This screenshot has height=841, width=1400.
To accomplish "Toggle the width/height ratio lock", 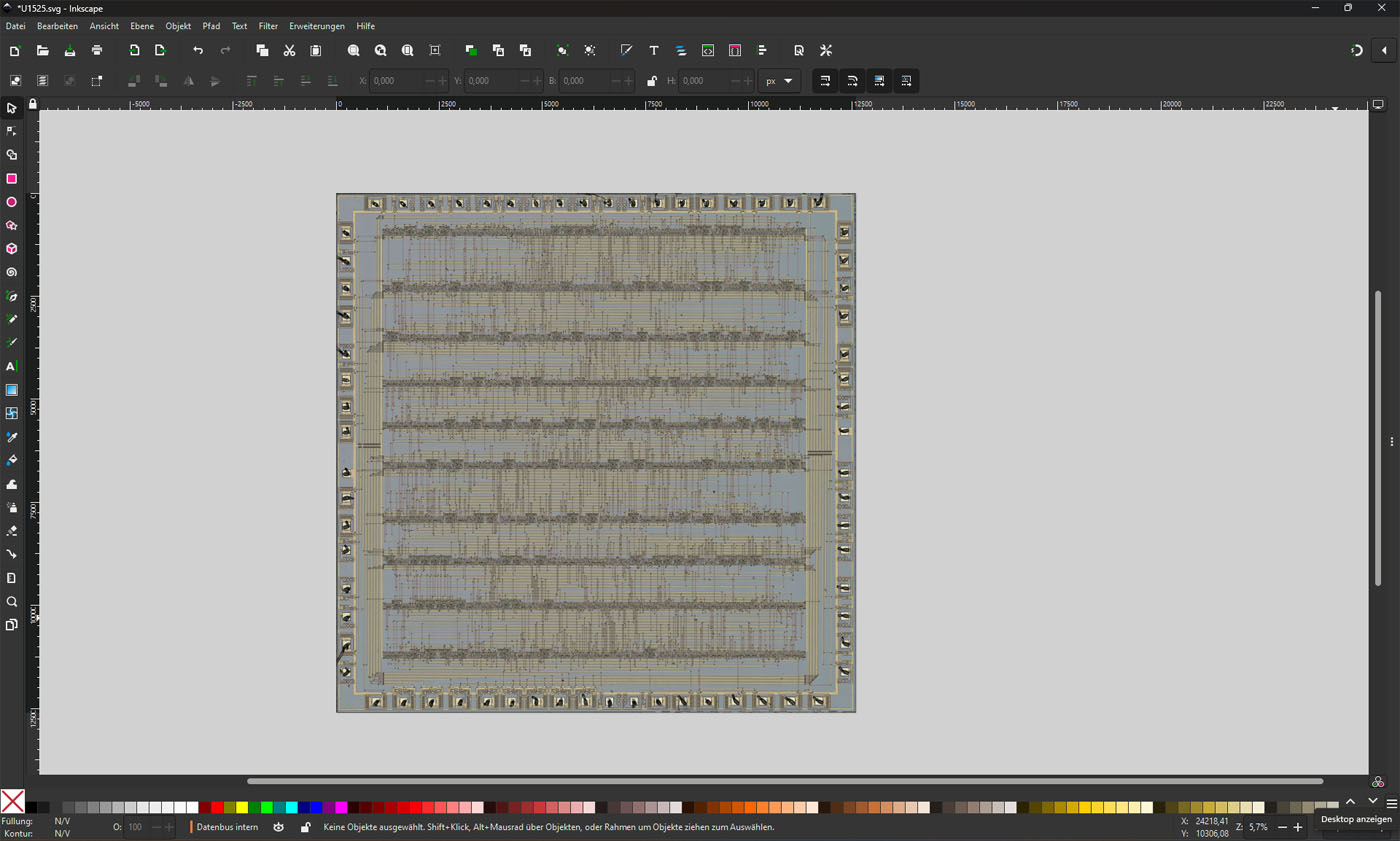I will (652, 81).
